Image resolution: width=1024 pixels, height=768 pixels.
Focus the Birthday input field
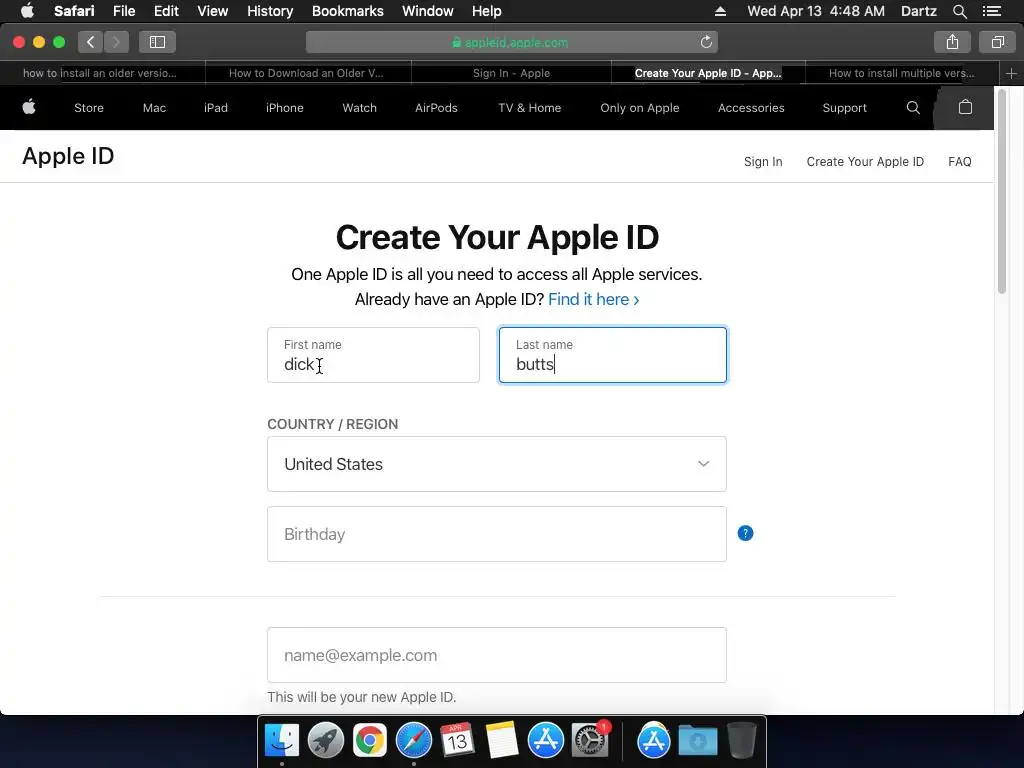(496, 534)
